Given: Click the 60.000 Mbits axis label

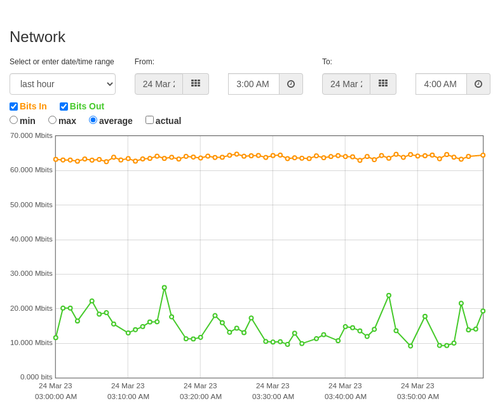Looking at the screenshot, I should 31,170.
